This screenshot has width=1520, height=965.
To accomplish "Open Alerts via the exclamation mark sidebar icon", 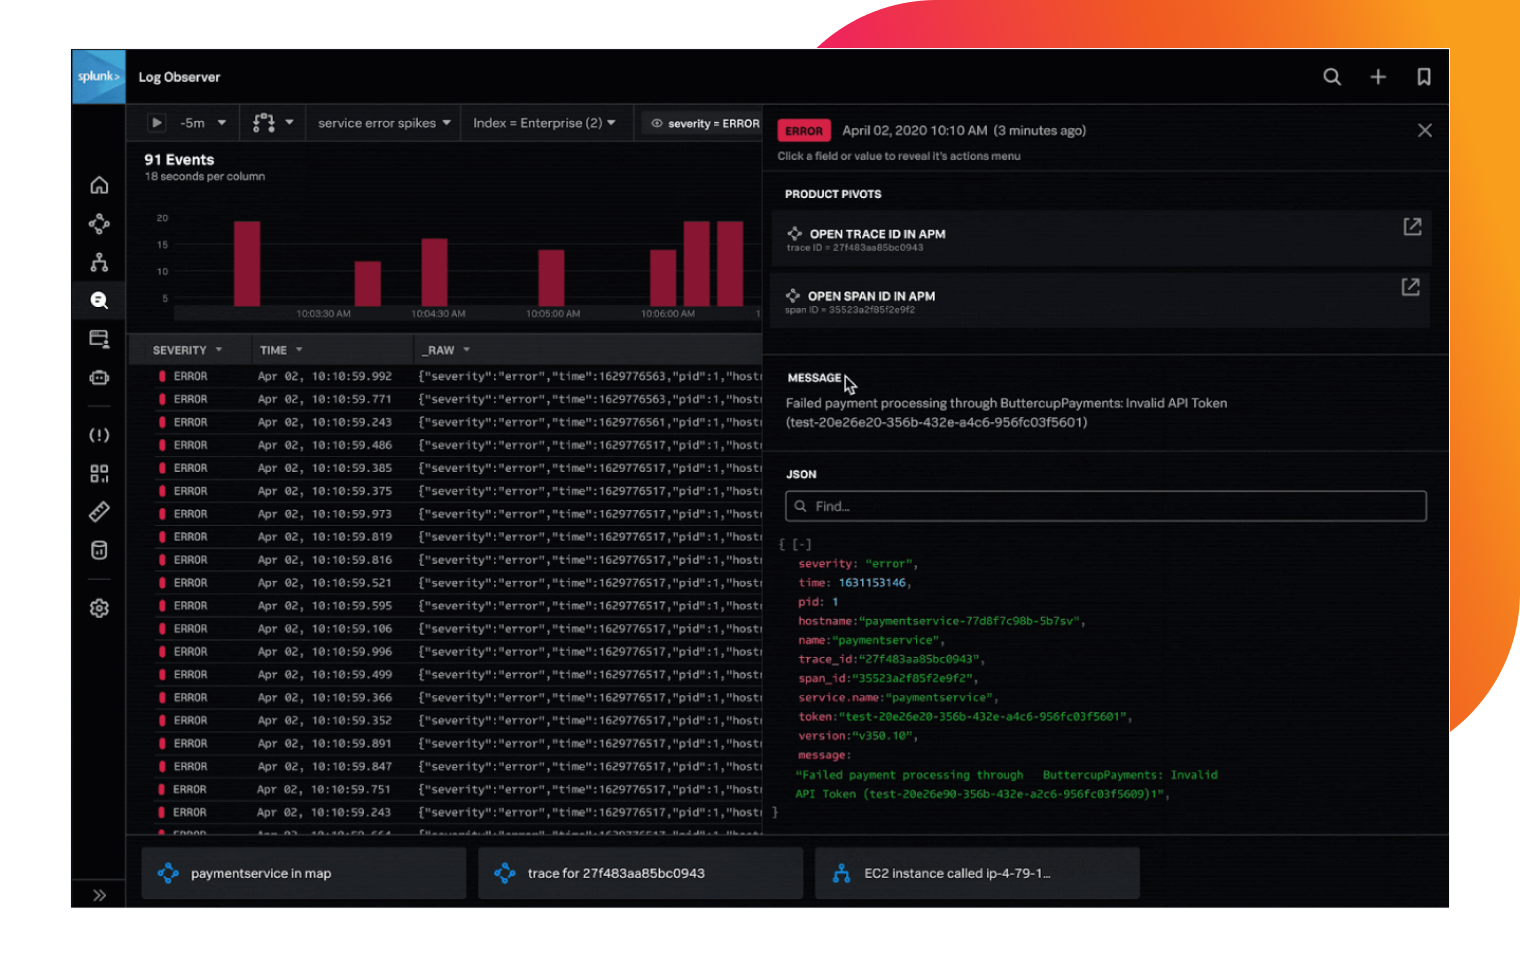I will (99, 435).
